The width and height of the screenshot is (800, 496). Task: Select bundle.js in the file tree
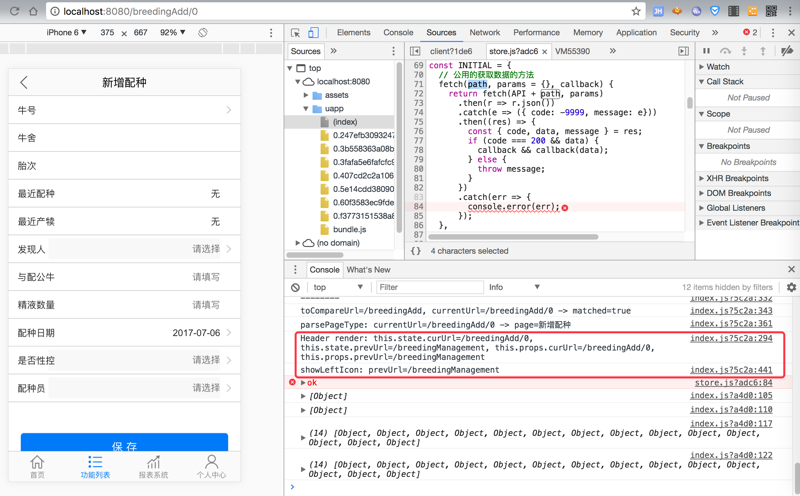pos(349,230)
